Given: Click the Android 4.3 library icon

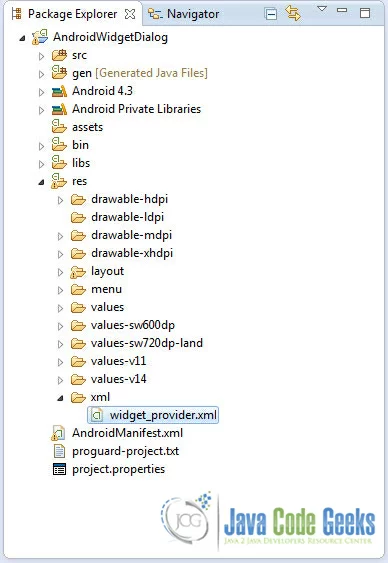Looking at the screenshot, I should tap(59, 91).
